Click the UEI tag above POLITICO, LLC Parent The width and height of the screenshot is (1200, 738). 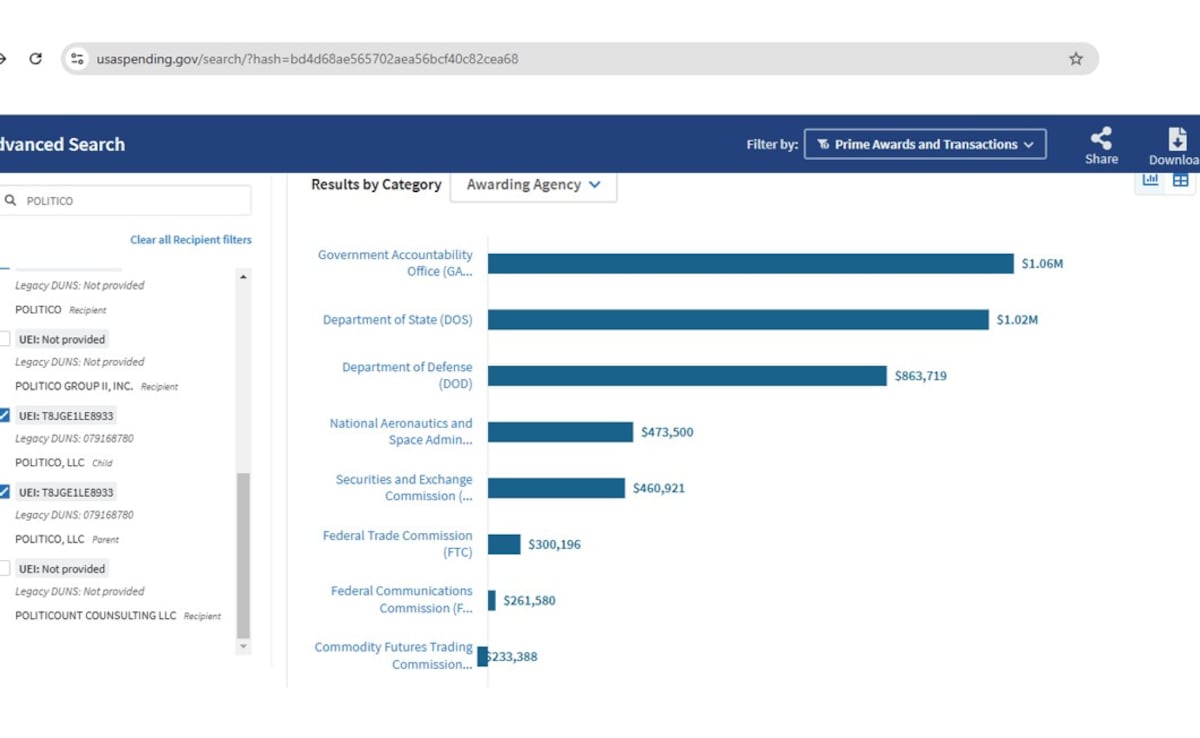66,492
